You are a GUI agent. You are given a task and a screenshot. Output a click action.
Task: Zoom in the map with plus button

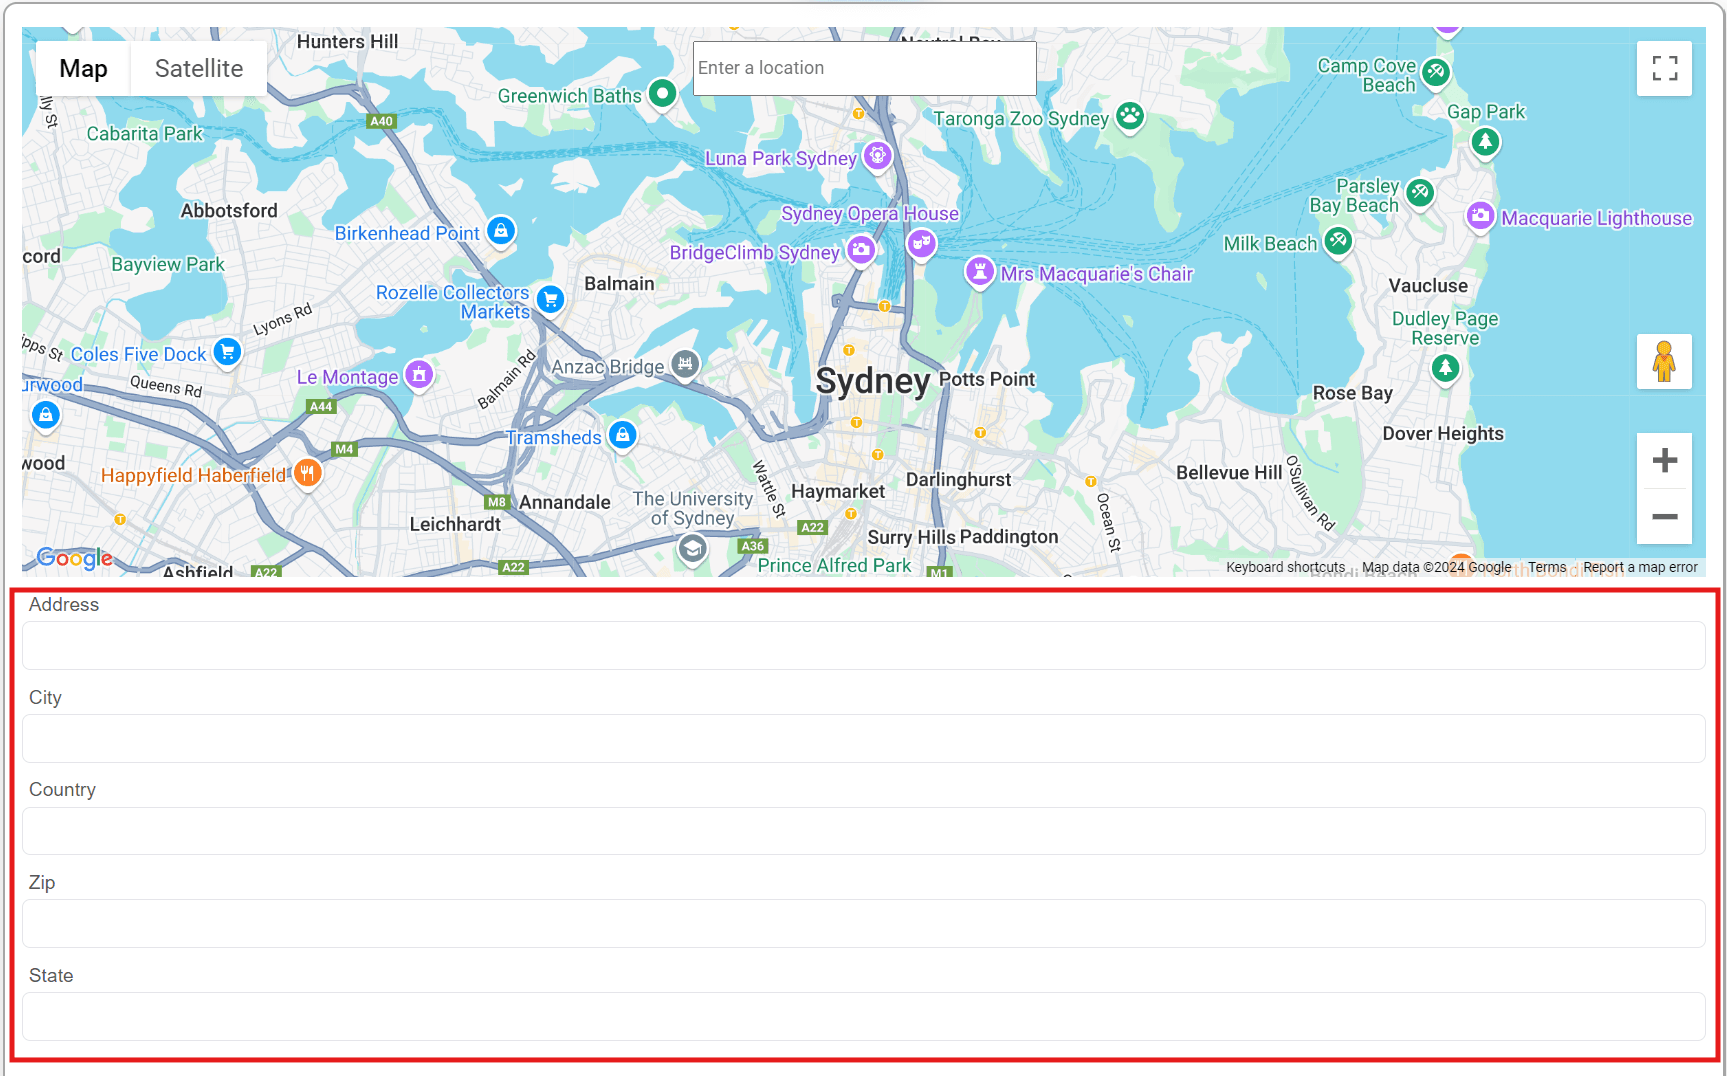pyautogui.click(x=1664, y=460)
